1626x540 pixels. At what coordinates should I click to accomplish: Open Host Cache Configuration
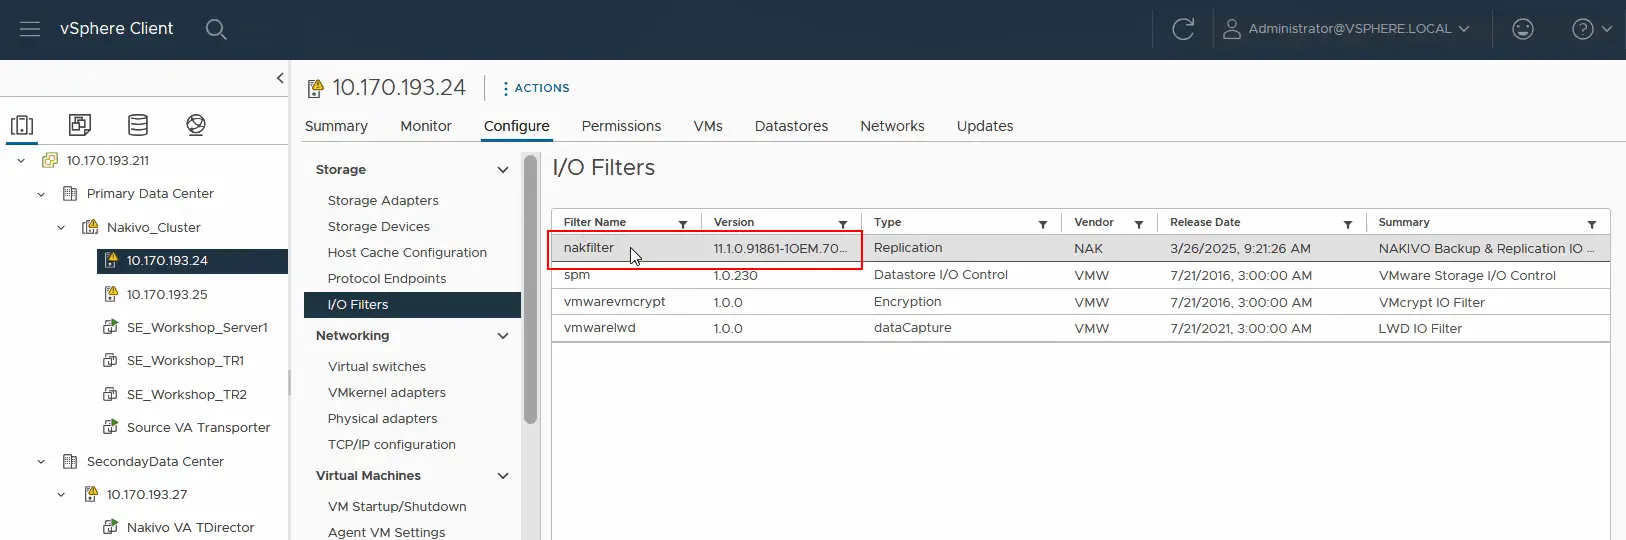407,252
